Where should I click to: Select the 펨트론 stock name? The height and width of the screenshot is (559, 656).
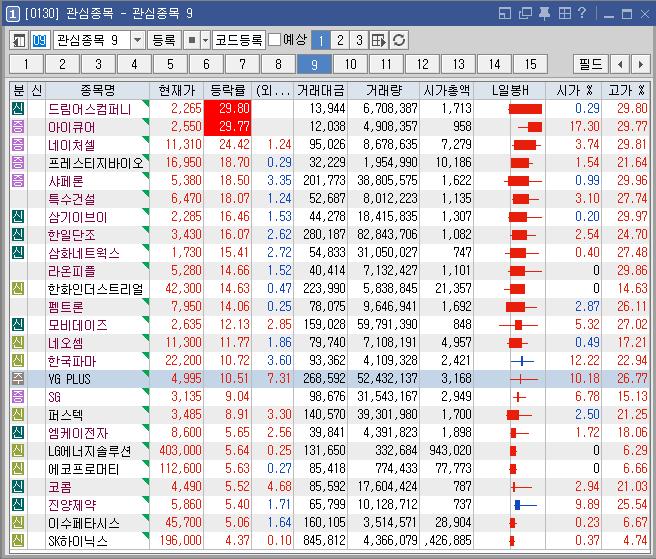click(66, 307)
